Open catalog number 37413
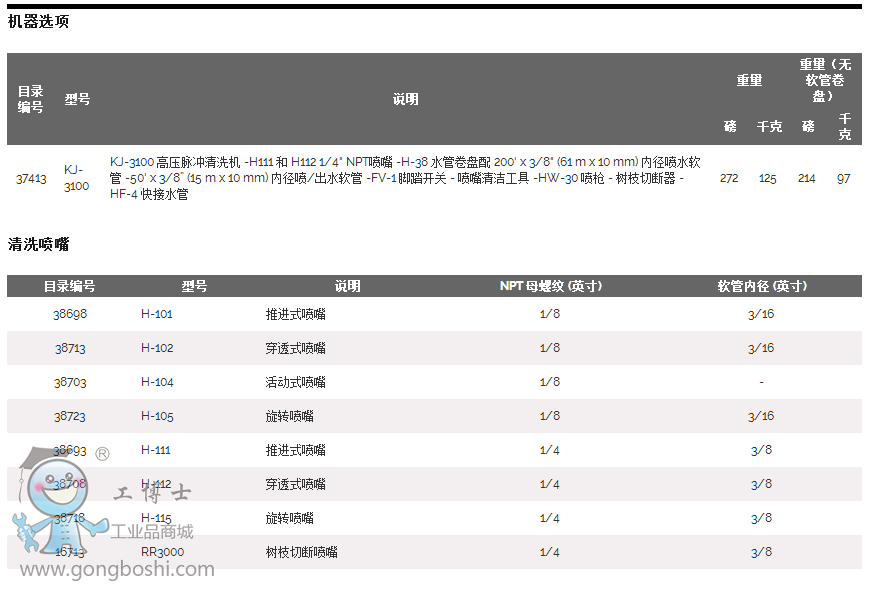Viewport: 872px width, 594px height. tap(31, 179)
